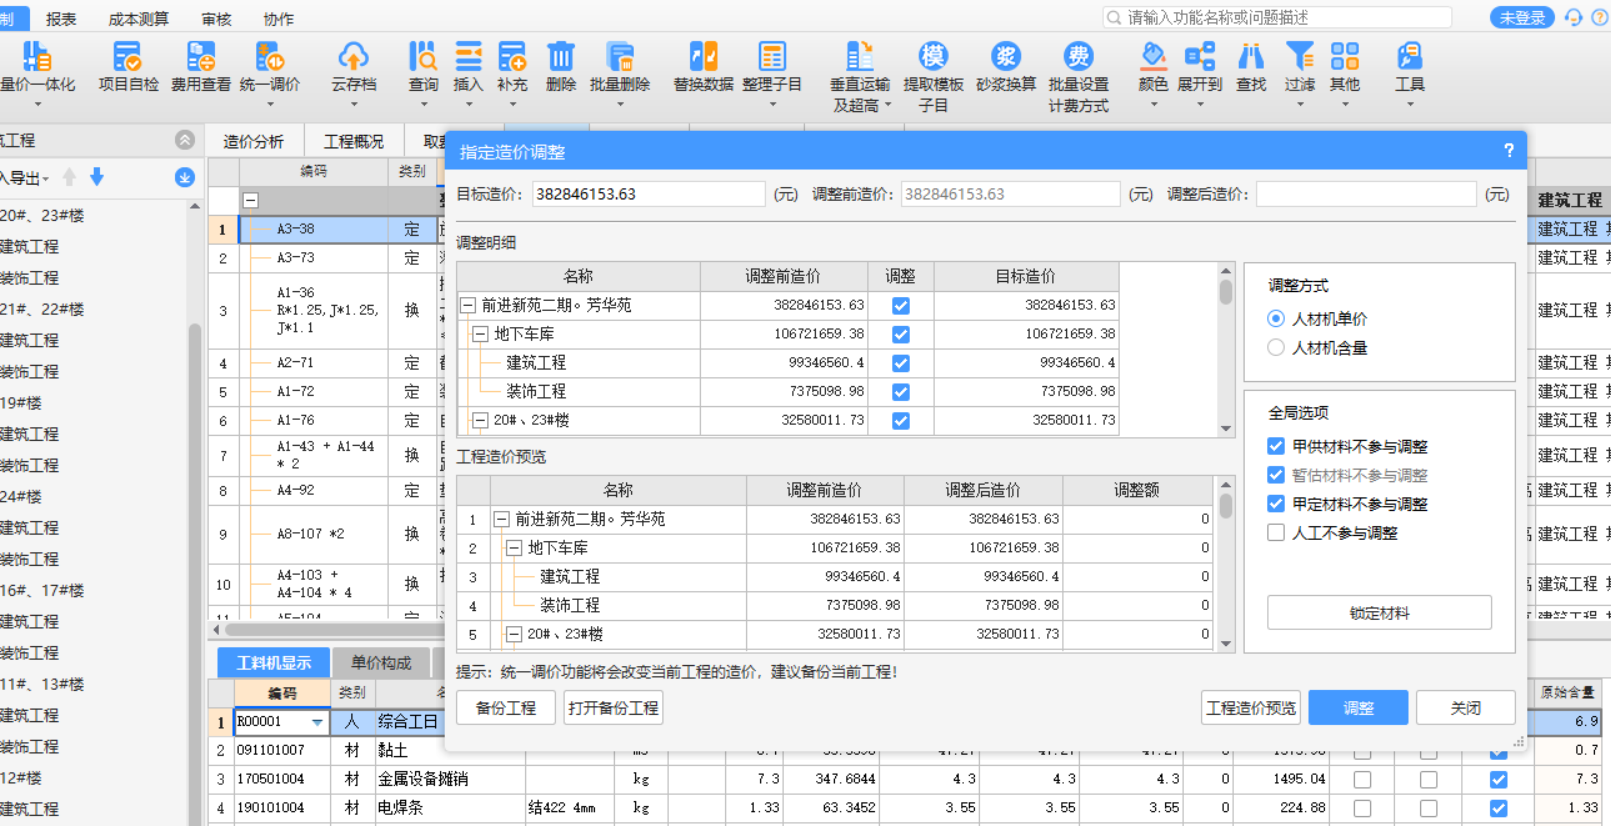1611x826 pixels.
Task: Open the 报表 menu
Action: click(61, 19)
